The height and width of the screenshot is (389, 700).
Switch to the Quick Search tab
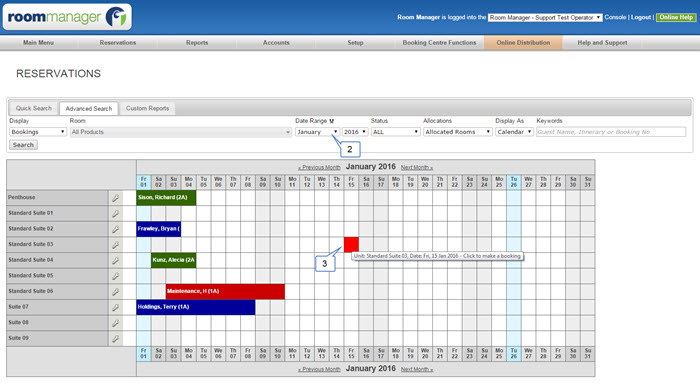33,108
